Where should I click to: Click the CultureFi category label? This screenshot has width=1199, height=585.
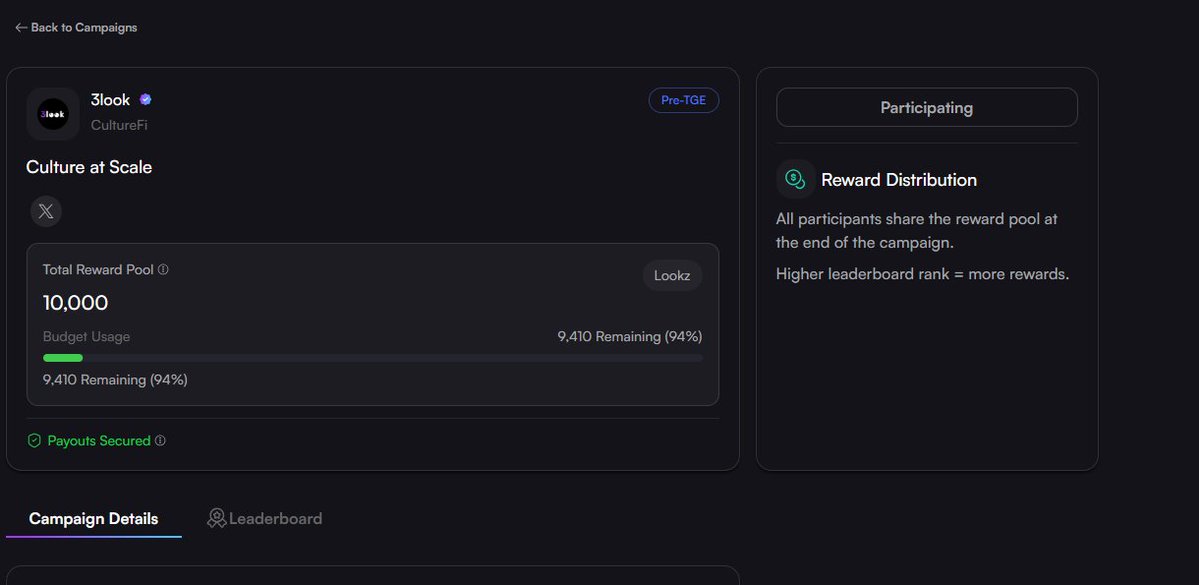tap(119, 125)
